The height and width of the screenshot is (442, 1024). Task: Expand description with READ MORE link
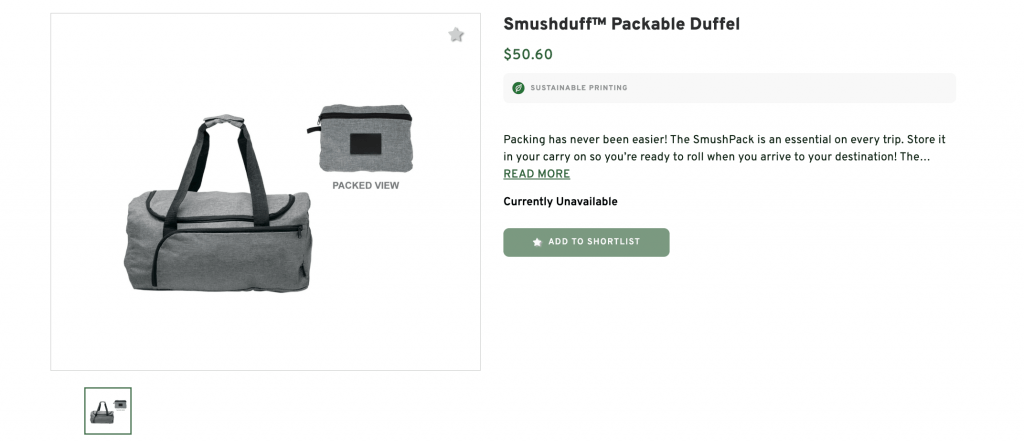coord(536,174)
